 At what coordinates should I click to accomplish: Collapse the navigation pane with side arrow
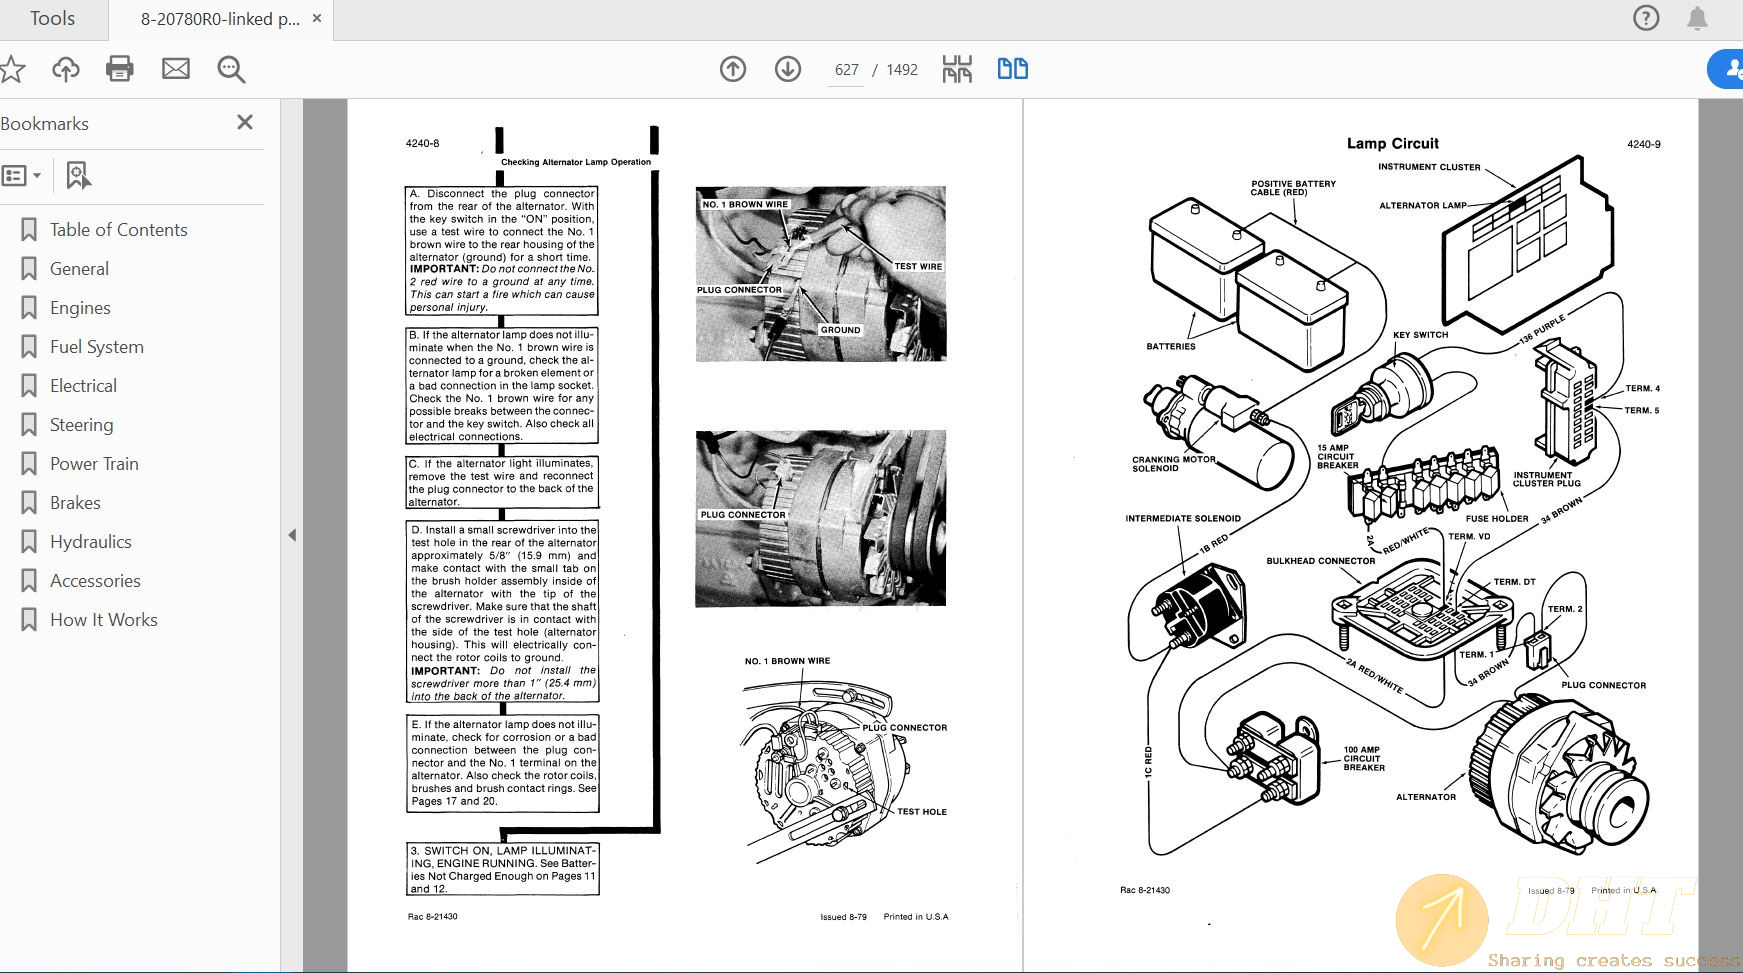tap(291, 536)
